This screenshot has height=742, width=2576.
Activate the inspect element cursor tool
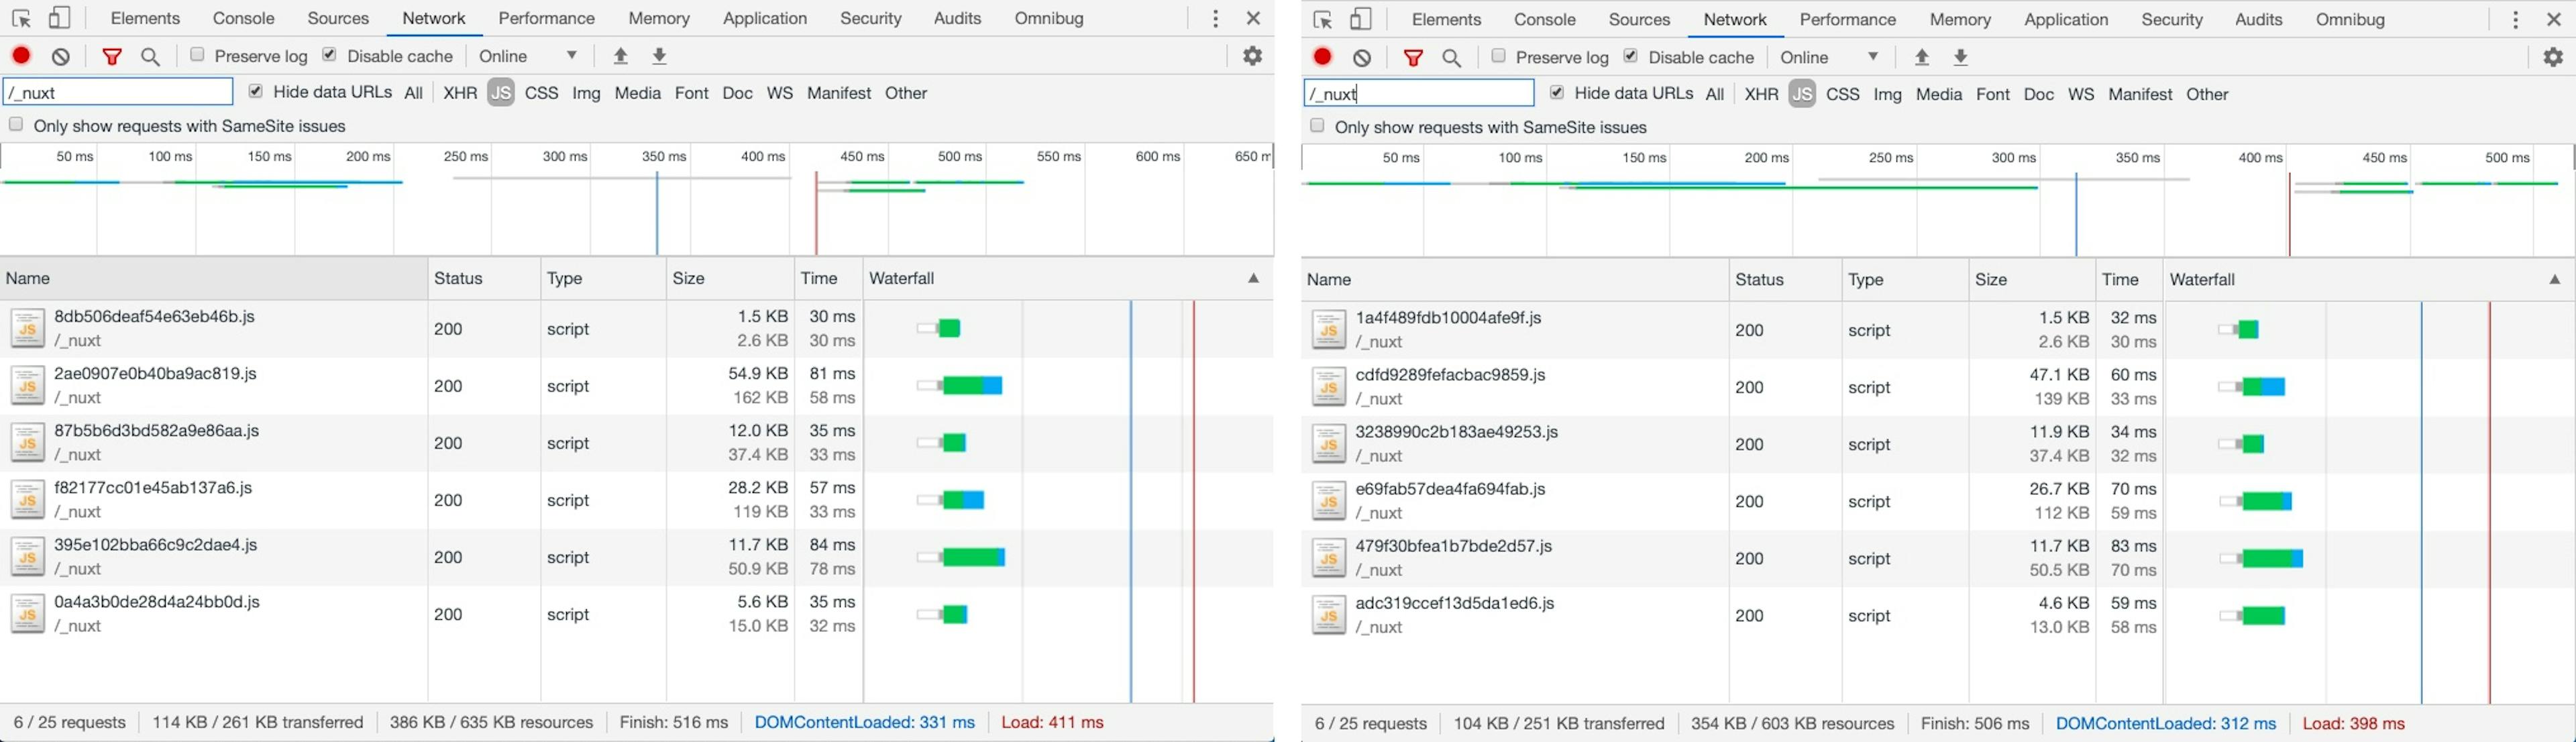tap(22, 18)
